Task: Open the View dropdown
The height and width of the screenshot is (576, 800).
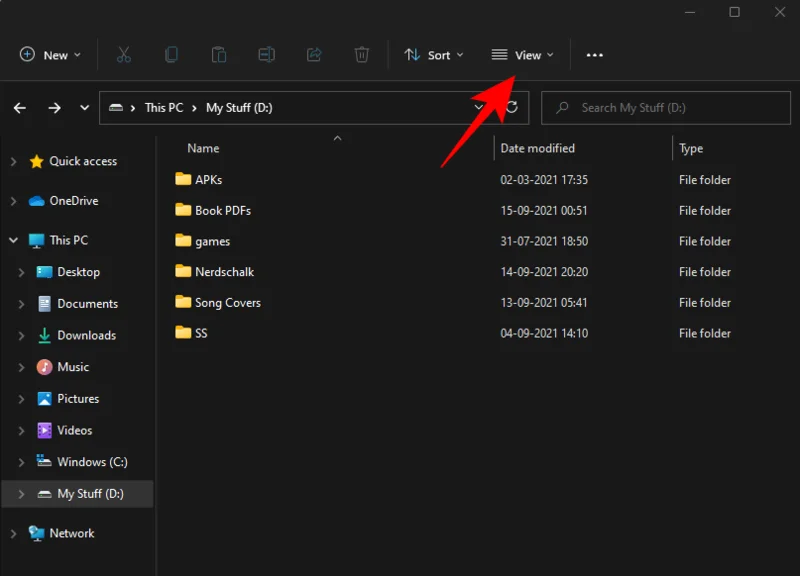Action: [523, 55]
